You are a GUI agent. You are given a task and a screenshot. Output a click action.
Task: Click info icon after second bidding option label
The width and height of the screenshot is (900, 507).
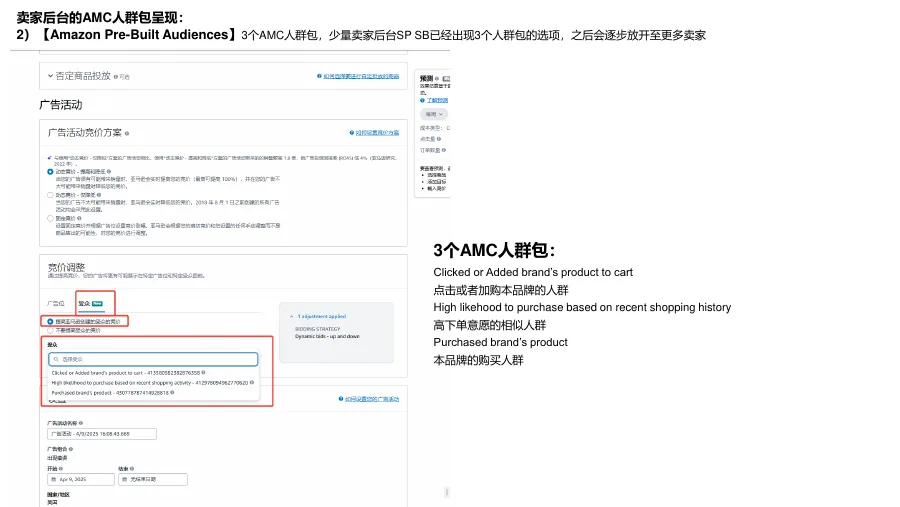click(x=99, y=195)
